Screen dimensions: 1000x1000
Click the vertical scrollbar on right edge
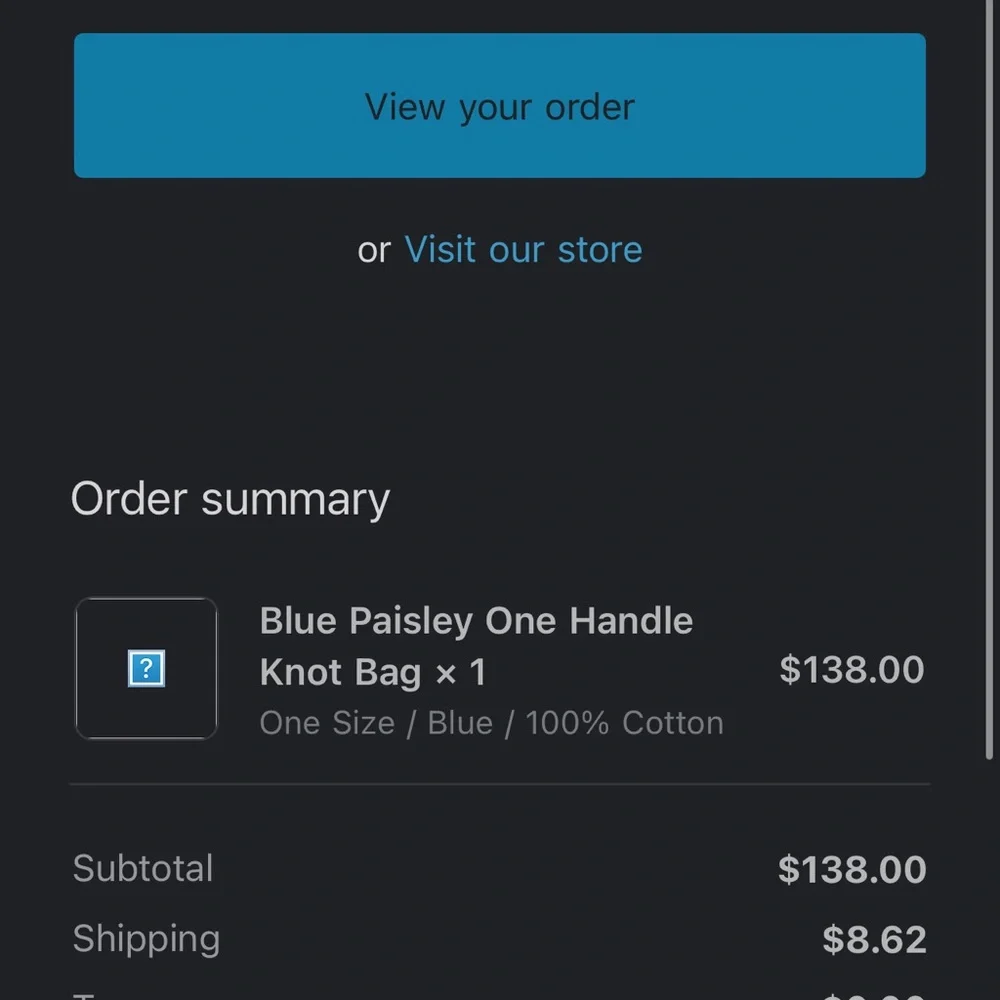(990, 400)
